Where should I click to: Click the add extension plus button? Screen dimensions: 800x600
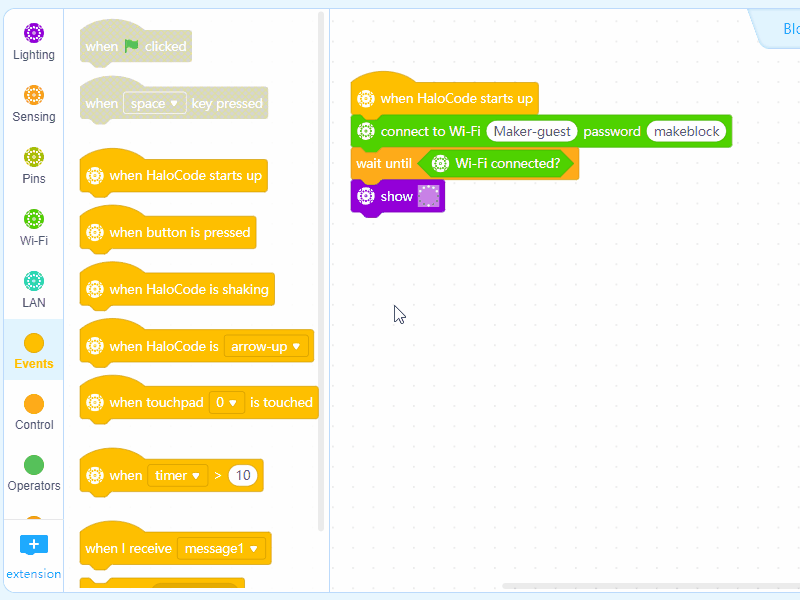[34, 545]
